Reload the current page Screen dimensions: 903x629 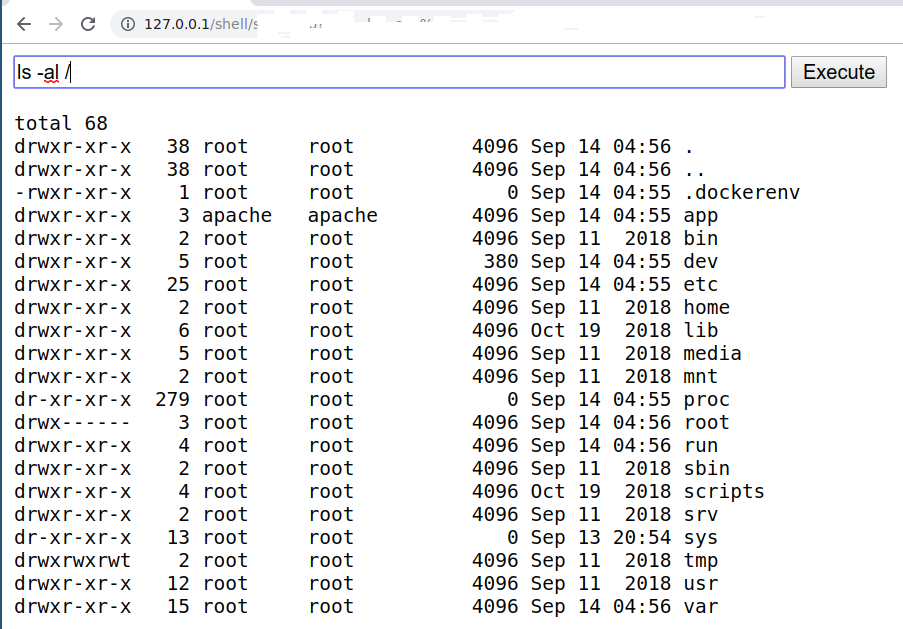(88, 24)
